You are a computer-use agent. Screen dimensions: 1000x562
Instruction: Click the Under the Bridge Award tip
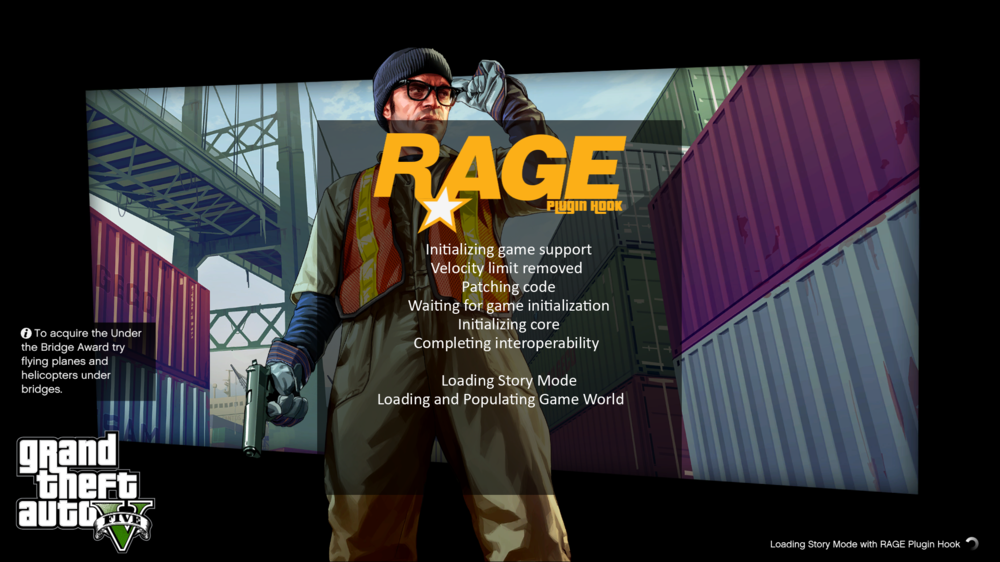[82, 361]
